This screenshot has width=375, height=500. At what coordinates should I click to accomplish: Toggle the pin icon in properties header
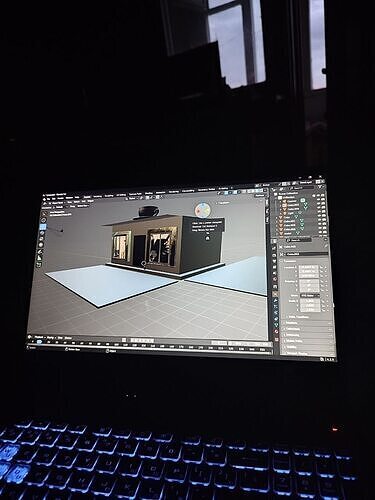pyautogui.click(x=326, y=246)
